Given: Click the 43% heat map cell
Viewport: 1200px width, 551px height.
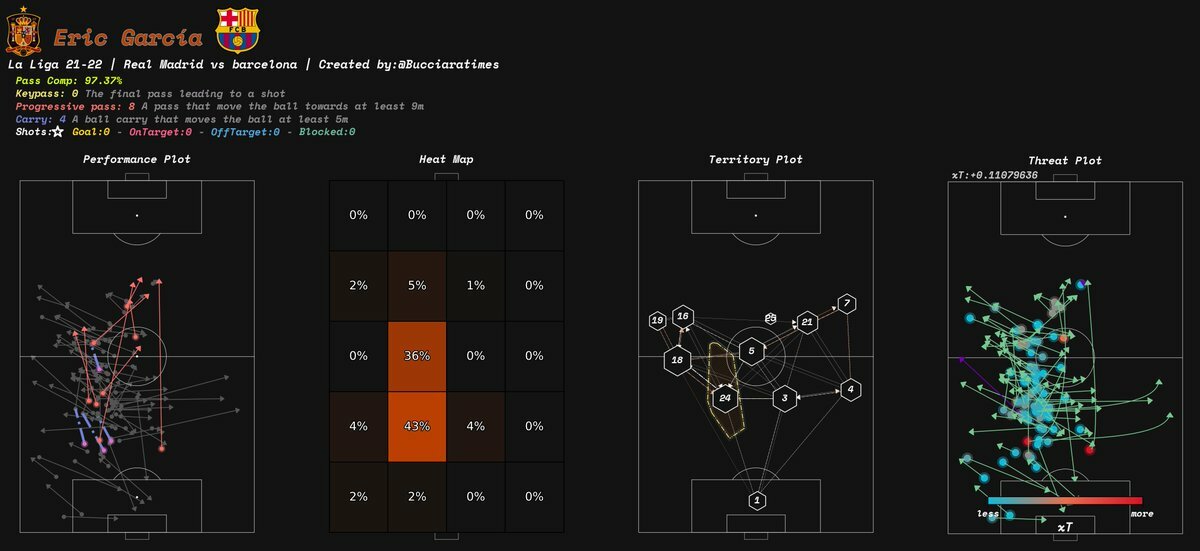Looking at the screenshot, I should click(x=417, y=426).
